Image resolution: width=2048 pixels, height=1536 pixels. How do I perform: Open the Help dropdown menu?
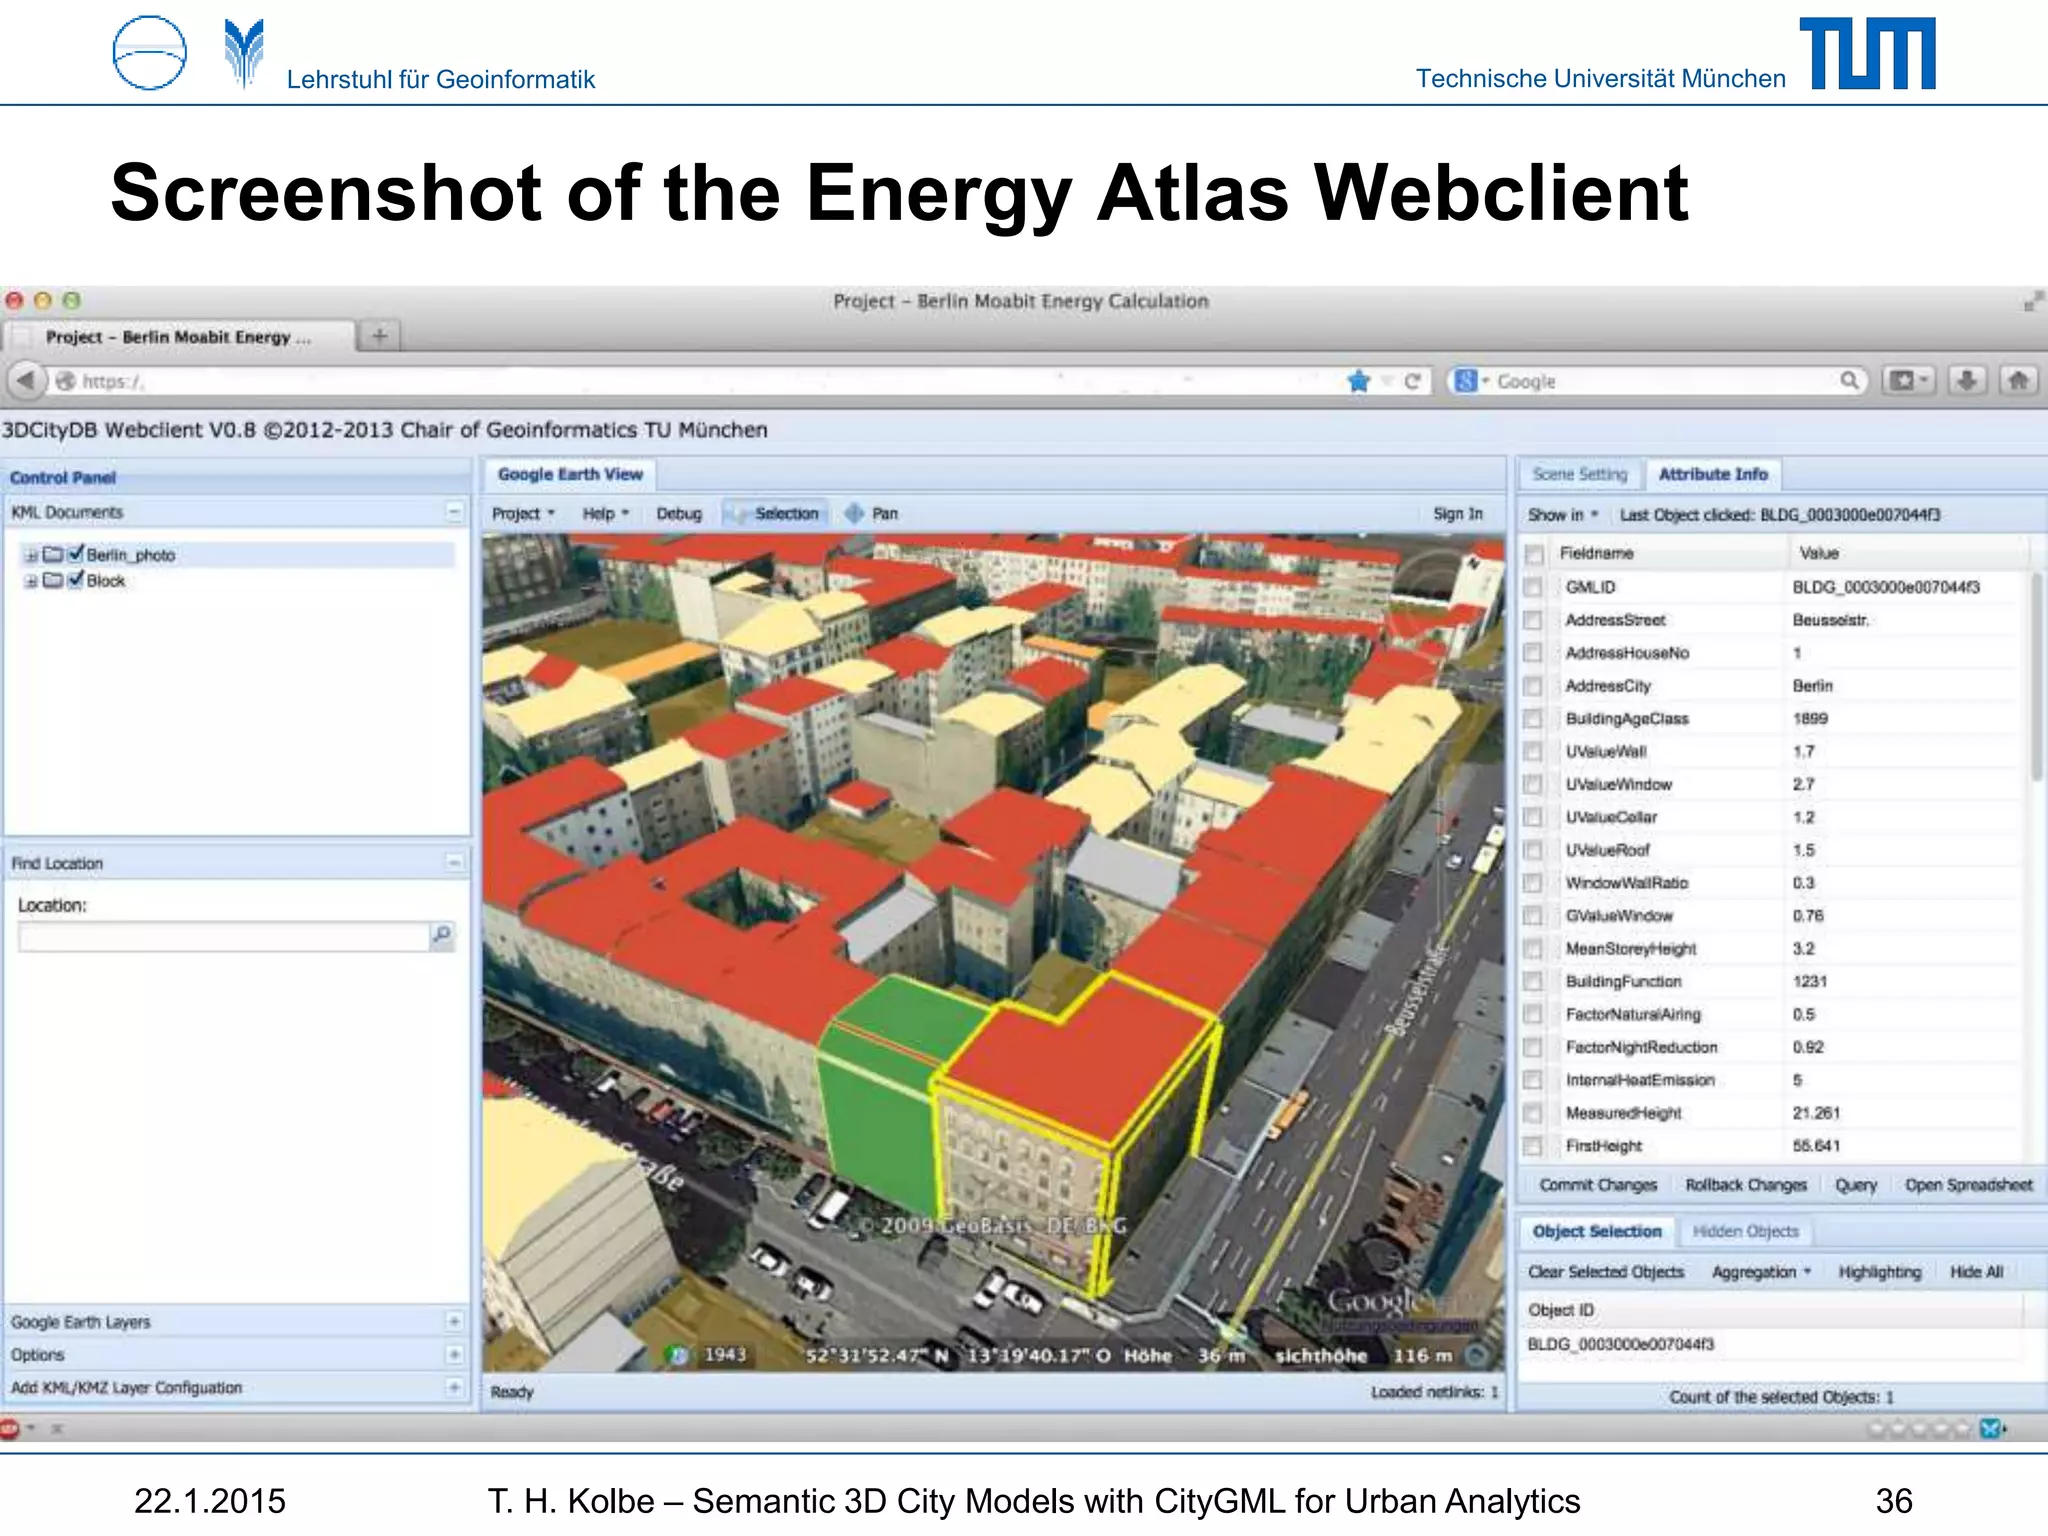click(606, 513)
